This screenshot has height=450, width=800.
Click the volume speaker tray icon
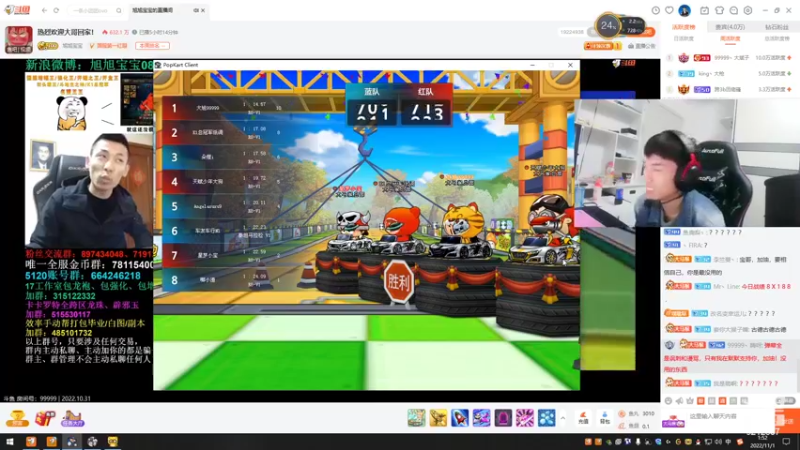(718, 442)
